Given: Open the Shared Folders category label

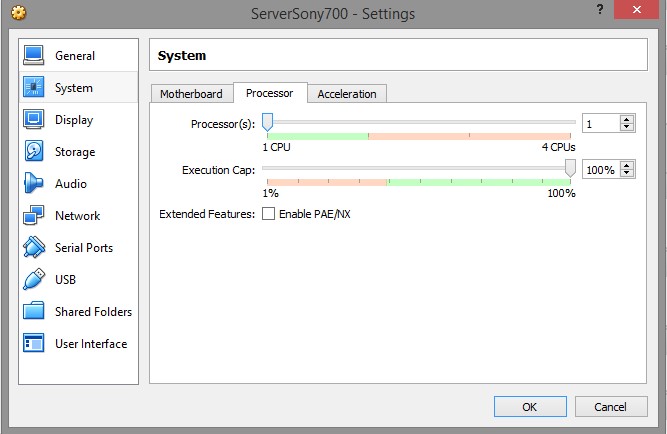Looking at the screenshot, I should point(93,311).
